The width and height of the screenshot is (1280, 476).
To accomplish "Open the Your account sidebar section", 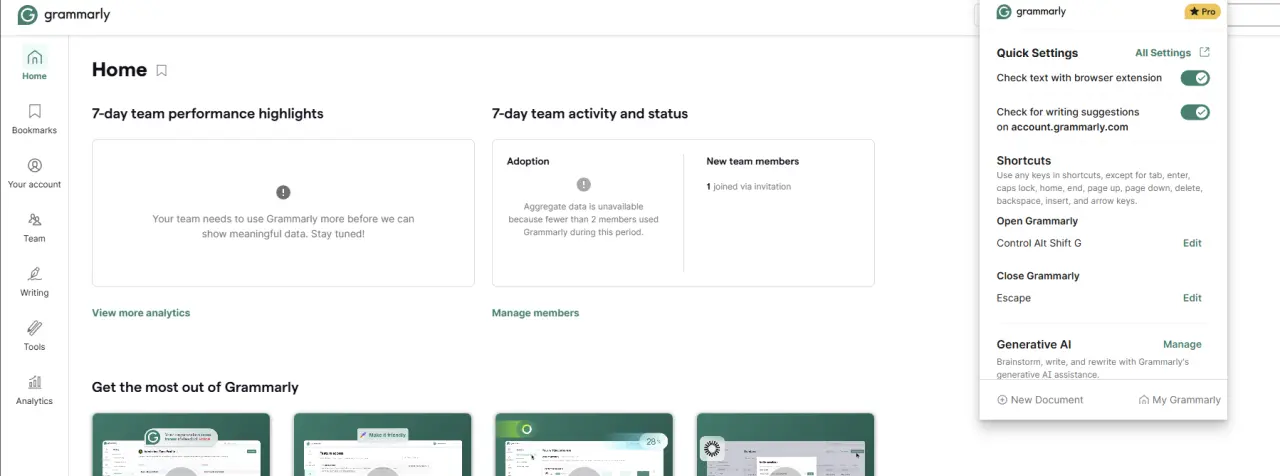I will [x=34, y=173].
